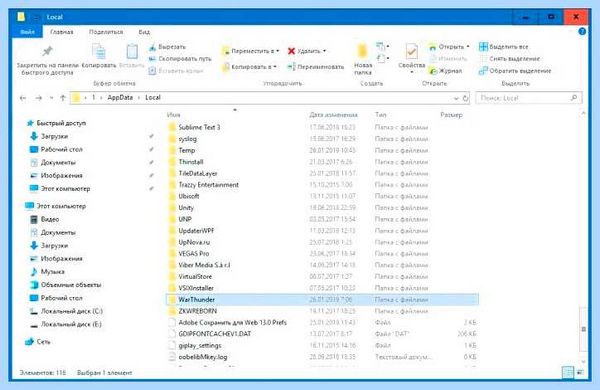Viewport: 600px width, 390px height.
Task: Click Paste shortcut (Вставить ярлык)
Action: pyautogui.click(x=176, y=71)
